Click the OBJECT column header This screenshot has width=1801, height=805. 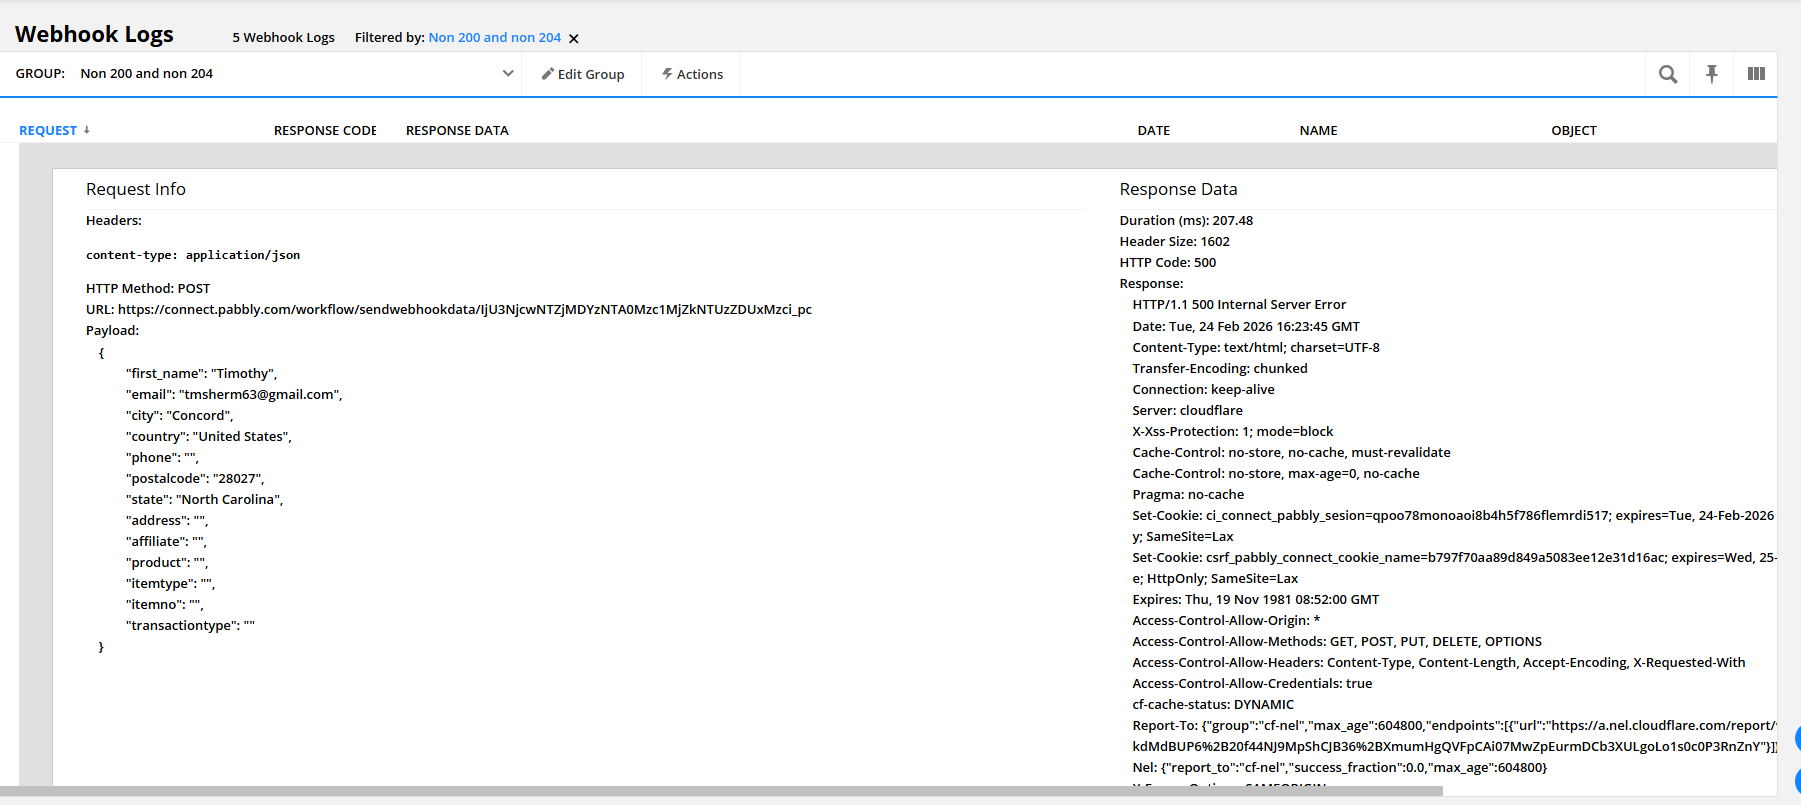click(1573, 130)
